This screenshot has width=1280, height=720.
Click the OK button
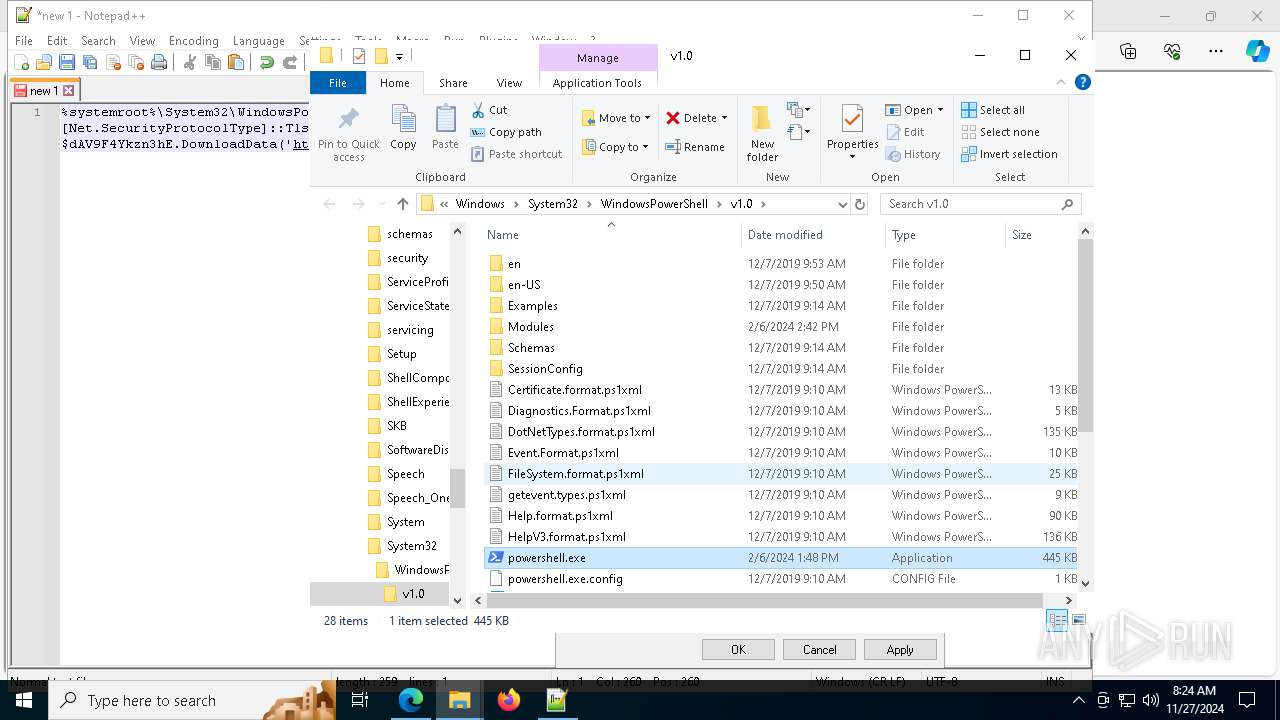tap(738, 650)
